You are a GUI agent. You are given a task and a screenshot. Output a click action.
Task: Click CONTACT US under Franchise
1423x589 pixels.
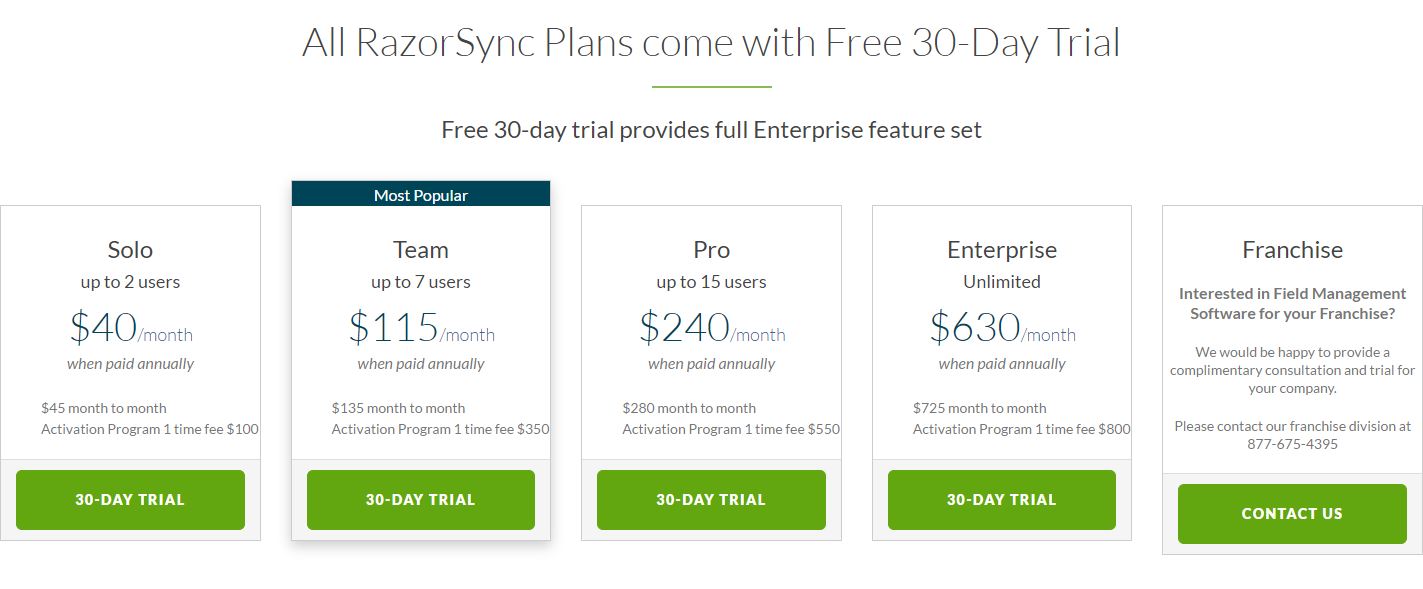pyautogui.click(x=1292, y=513)
